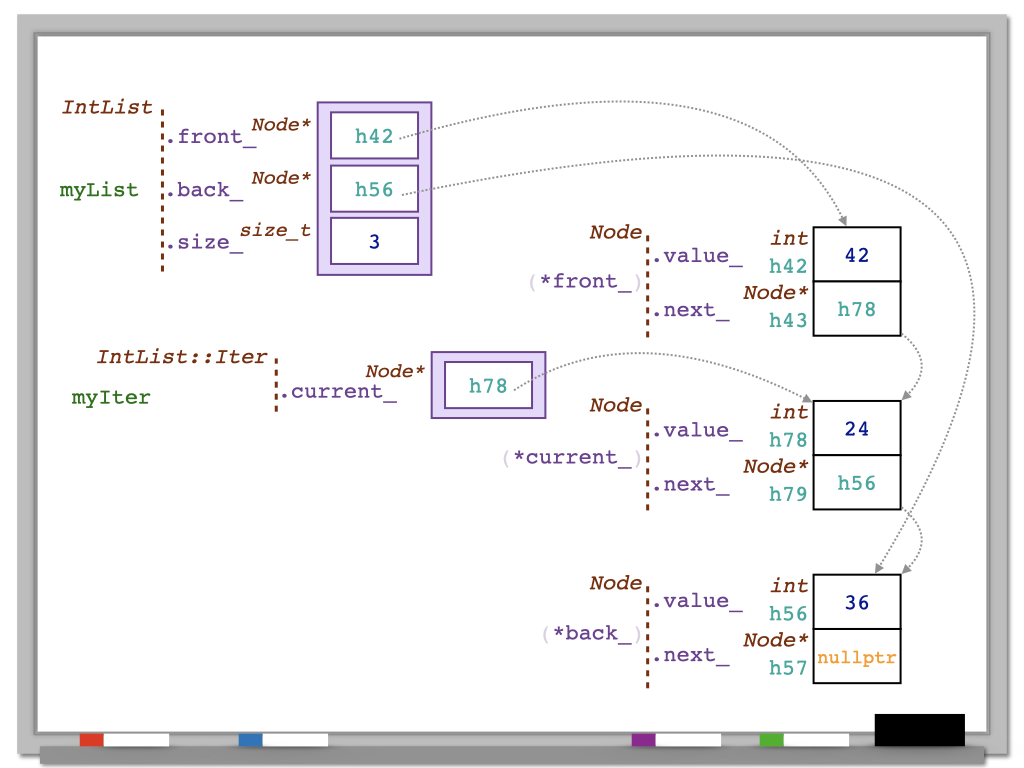1024x768 pixels.
Task: Click the myList variable label
Action: tap(99, 190)
